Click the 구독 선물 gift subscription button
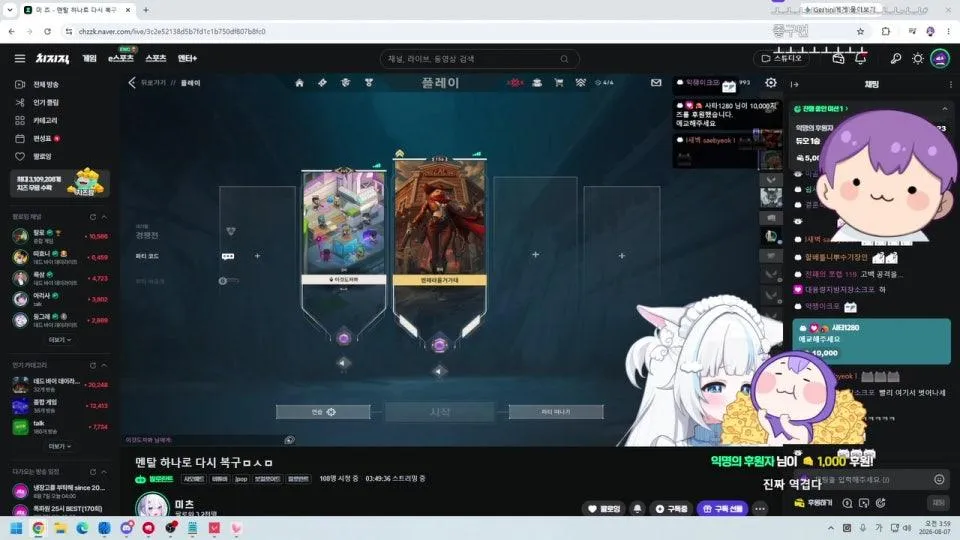The height and width of the screenshot is (540, 960). [723, 509]
